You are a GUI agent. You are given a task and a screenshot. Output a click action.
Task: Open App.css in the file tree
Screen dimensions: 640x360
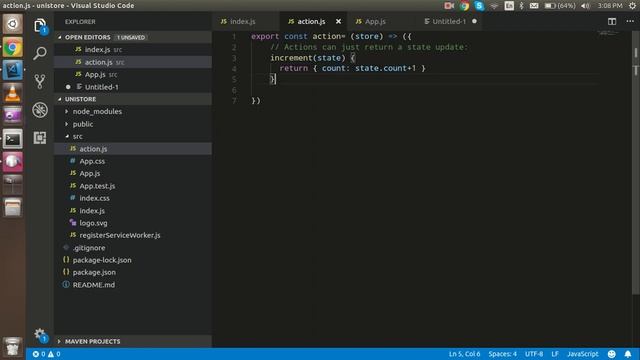tap(133, 161)
